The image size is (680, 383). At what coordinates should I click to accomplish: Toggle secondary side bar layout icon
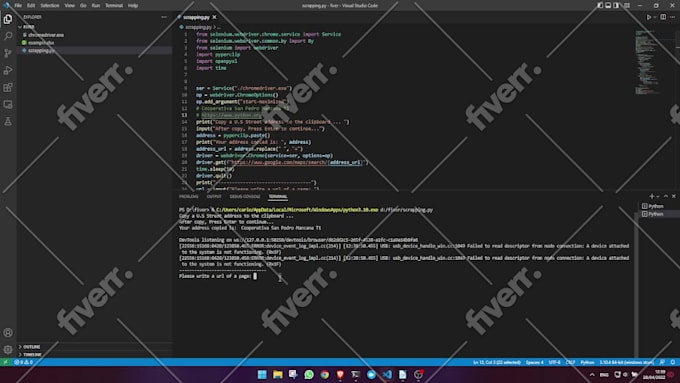coord(616,6)
